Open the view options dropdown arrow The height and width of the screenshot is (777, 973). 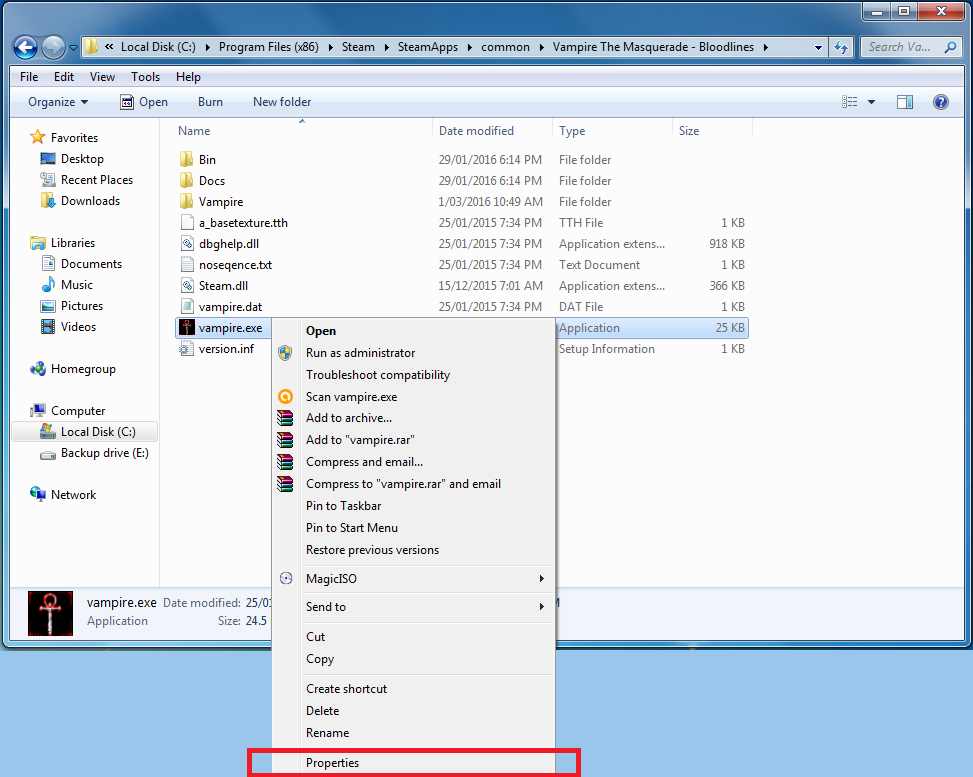tap(871, 102)
